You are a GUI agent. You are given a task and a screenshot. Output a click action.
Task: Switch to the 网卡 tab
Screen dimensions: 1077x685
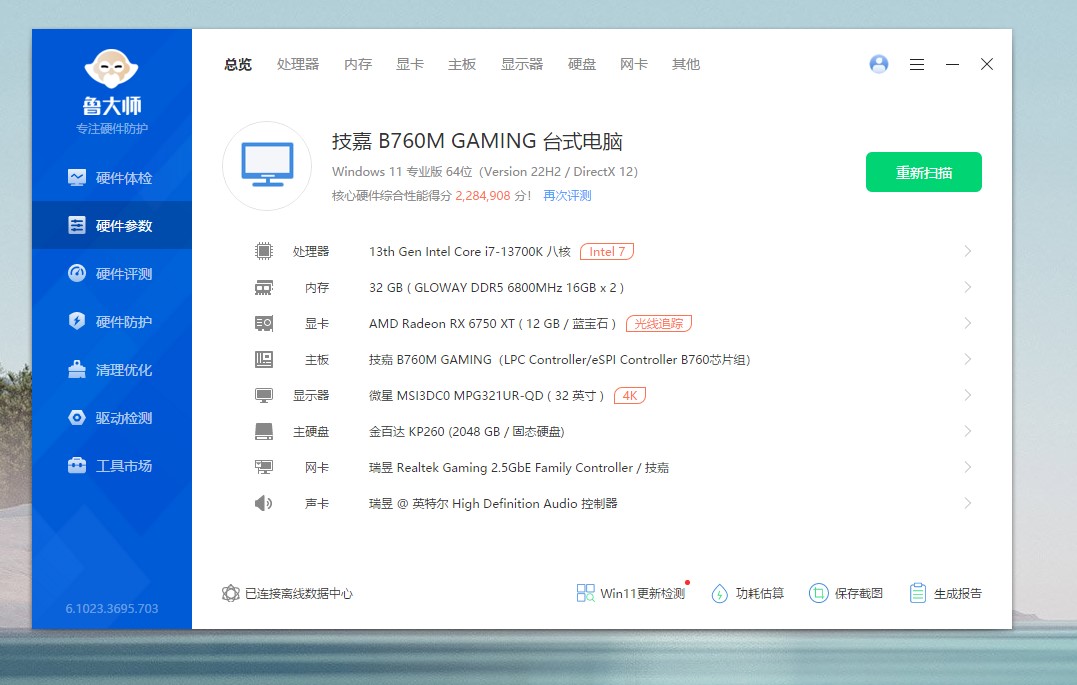pyautogui.click(x=633, y=64)
